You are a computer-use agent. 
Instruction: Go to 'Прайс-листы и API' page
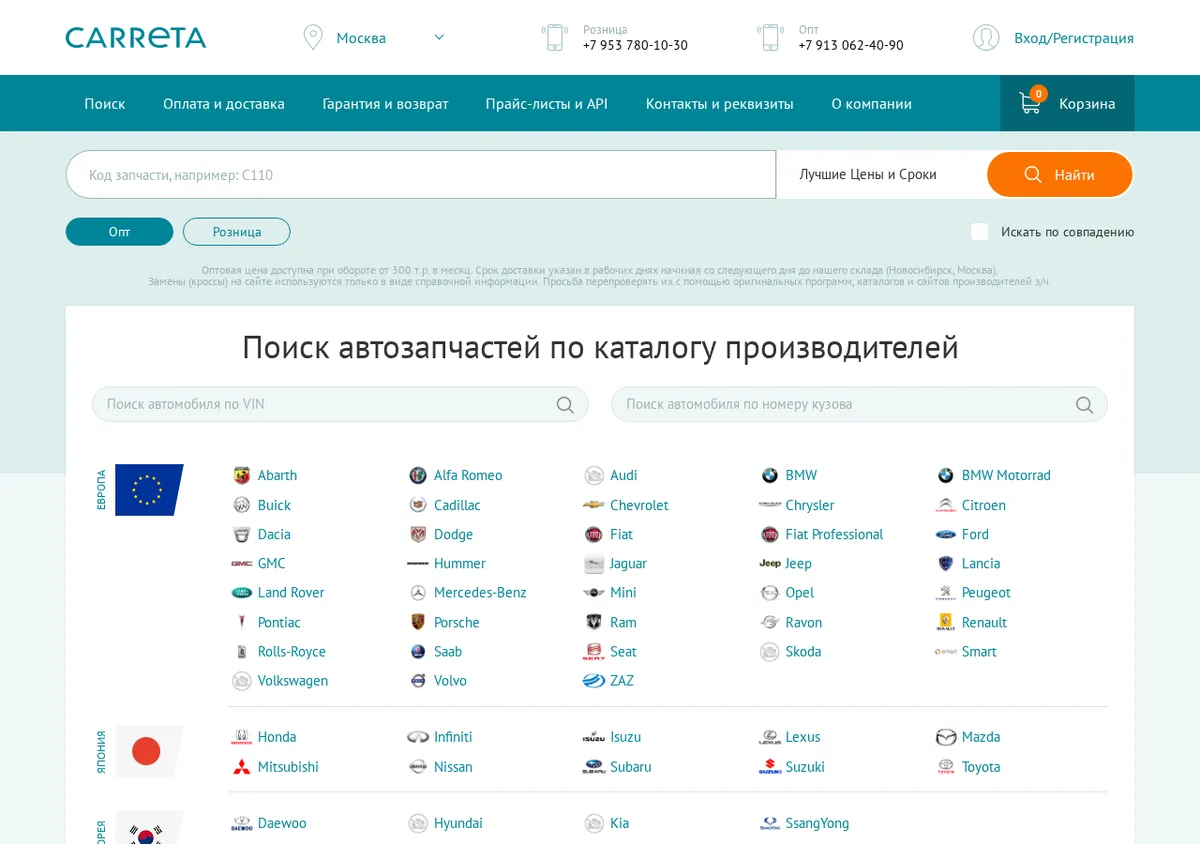pyautogui.click(x=547, y=104)
